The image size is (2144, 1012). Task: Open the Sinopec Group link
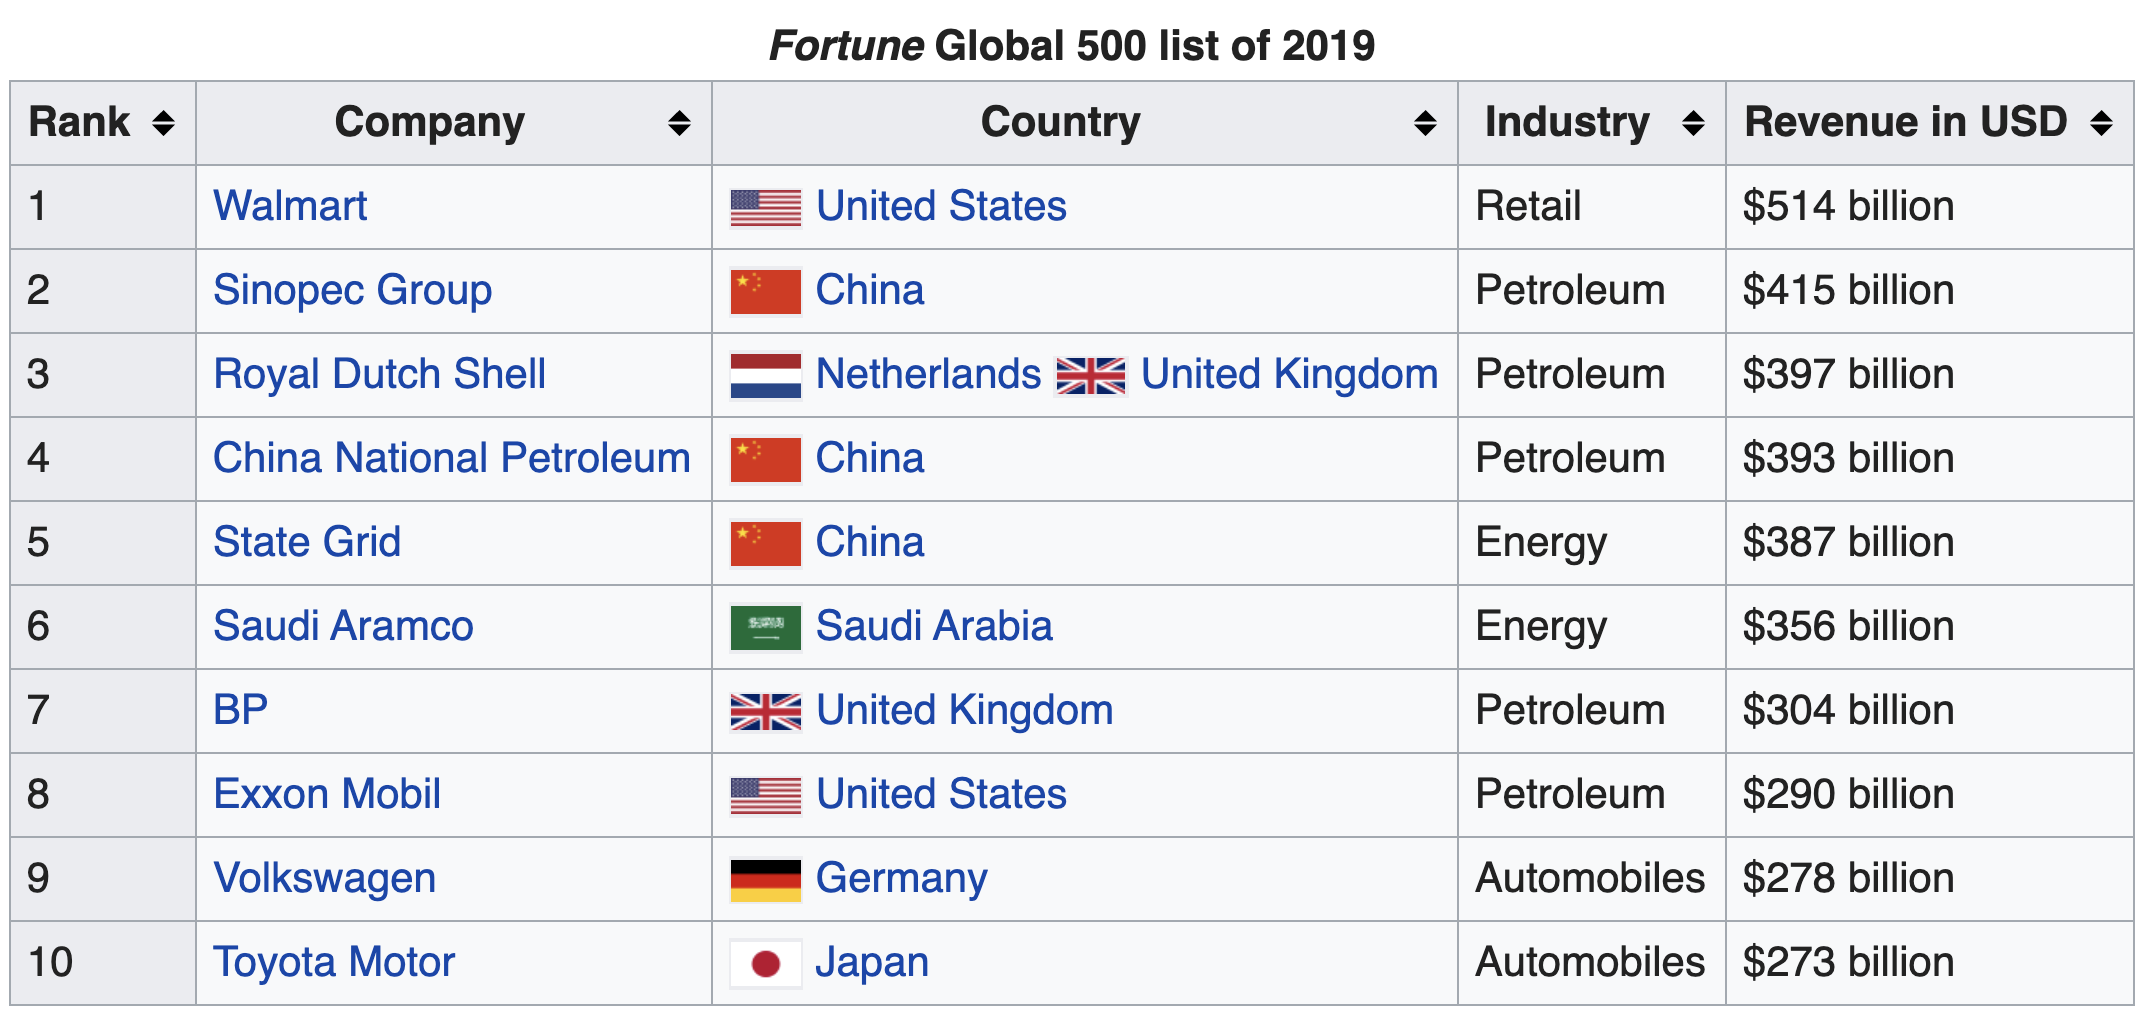tap(353, 291)
